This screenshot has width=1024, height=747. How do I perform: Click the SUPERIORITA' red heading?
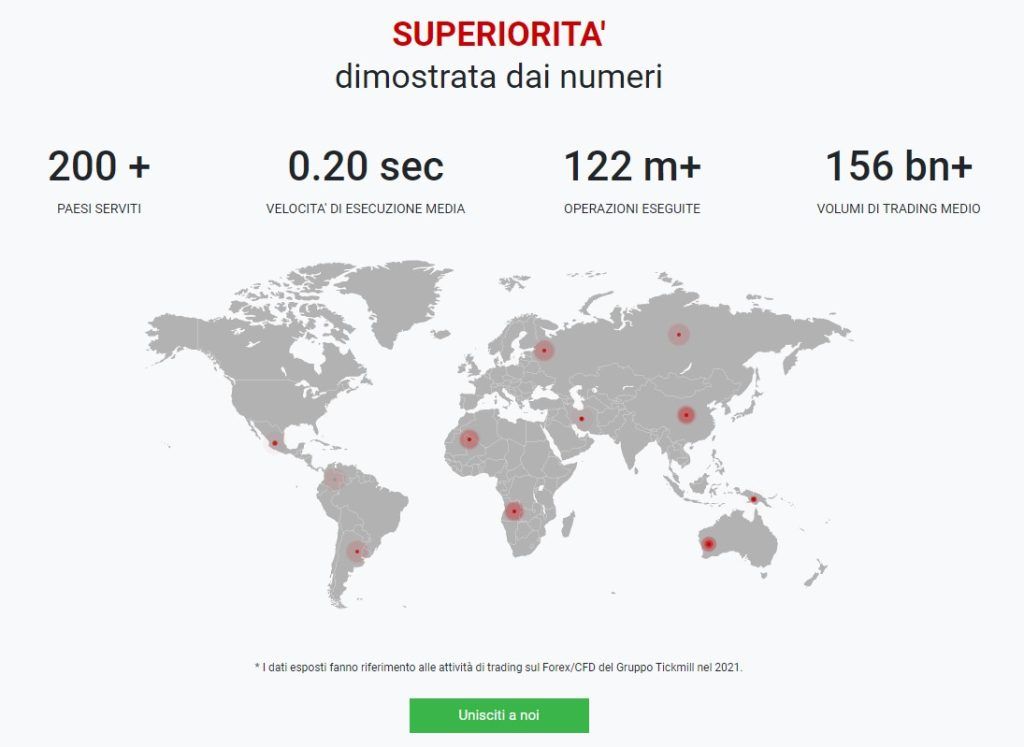[x=499, y=34]
